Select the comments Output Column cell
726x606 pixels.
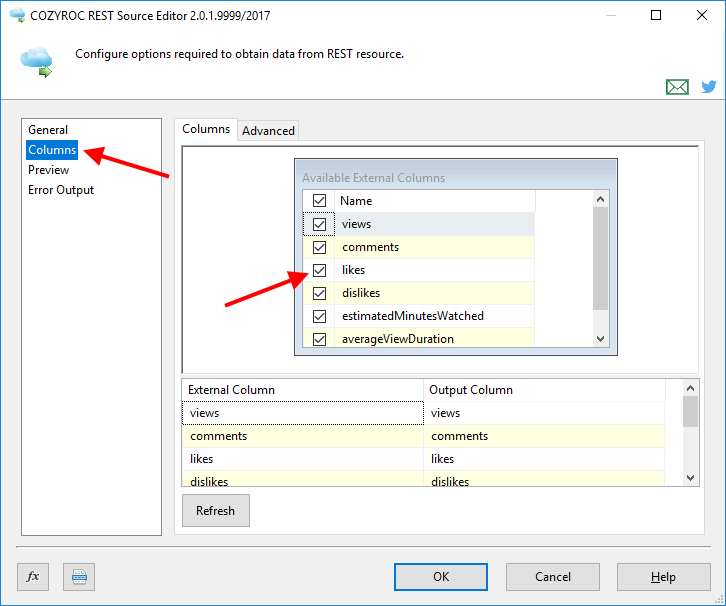click(544, 436)
